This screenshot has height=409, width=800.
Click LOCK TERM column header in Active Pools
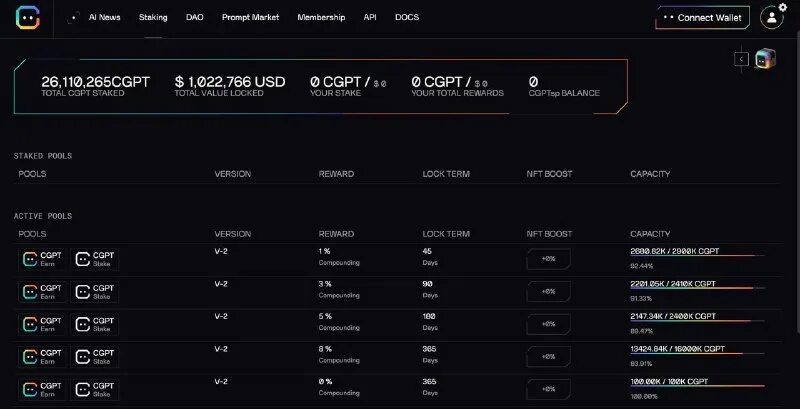click(x=446, y=234)
